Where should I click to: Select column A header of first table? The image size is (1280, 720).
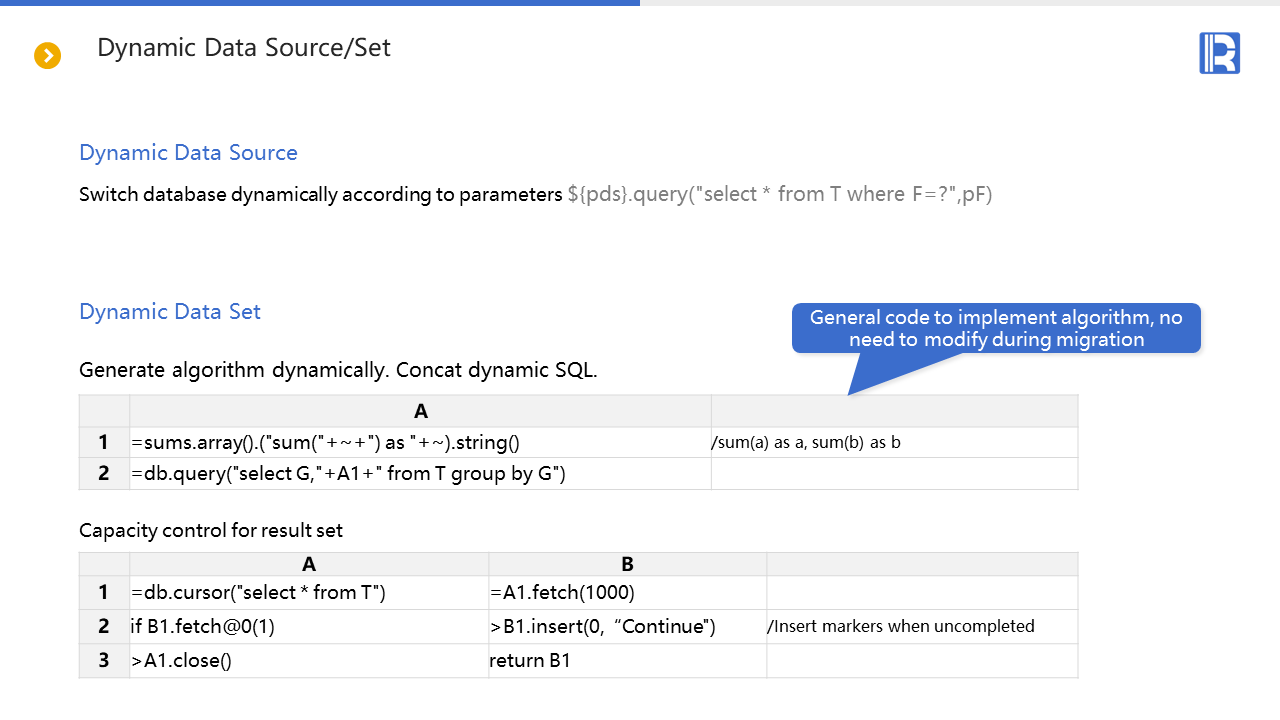420,411
